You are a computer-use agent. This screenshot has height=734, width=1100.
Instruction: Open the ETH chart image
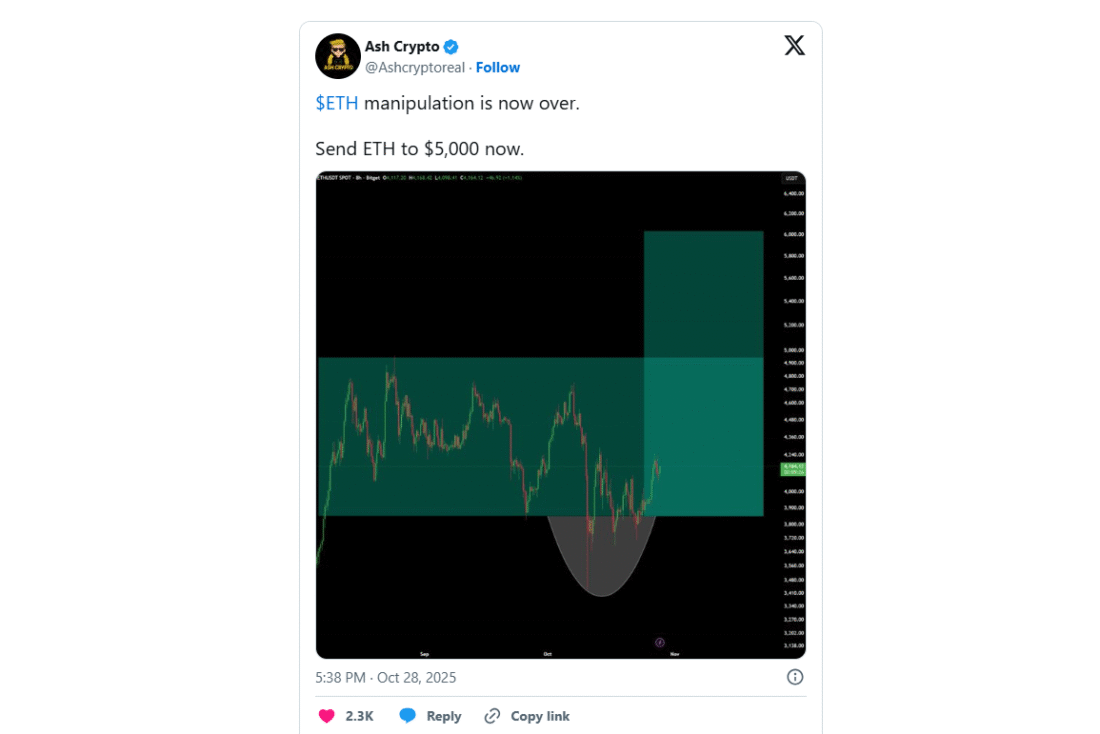(x=560, y=414)
